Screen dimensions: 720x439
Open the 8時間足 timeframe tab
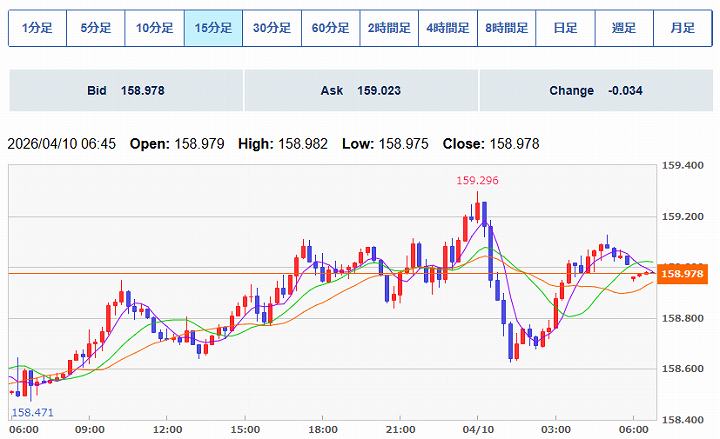tap(507, 28)
